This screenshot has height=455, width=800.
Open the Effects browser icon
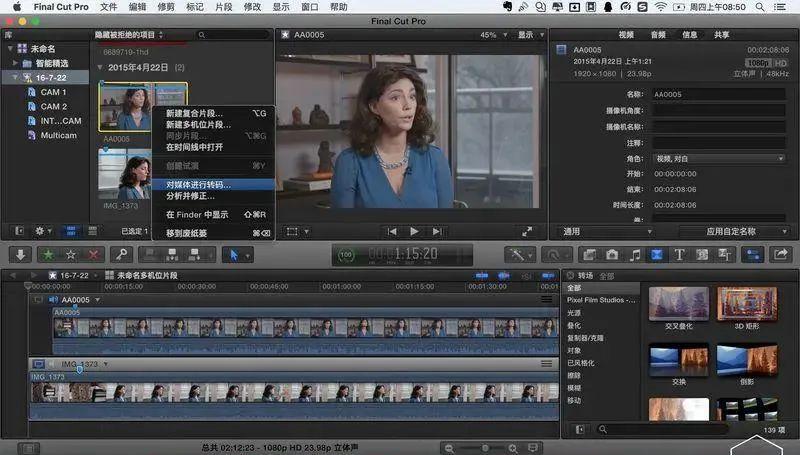[590, 255]
